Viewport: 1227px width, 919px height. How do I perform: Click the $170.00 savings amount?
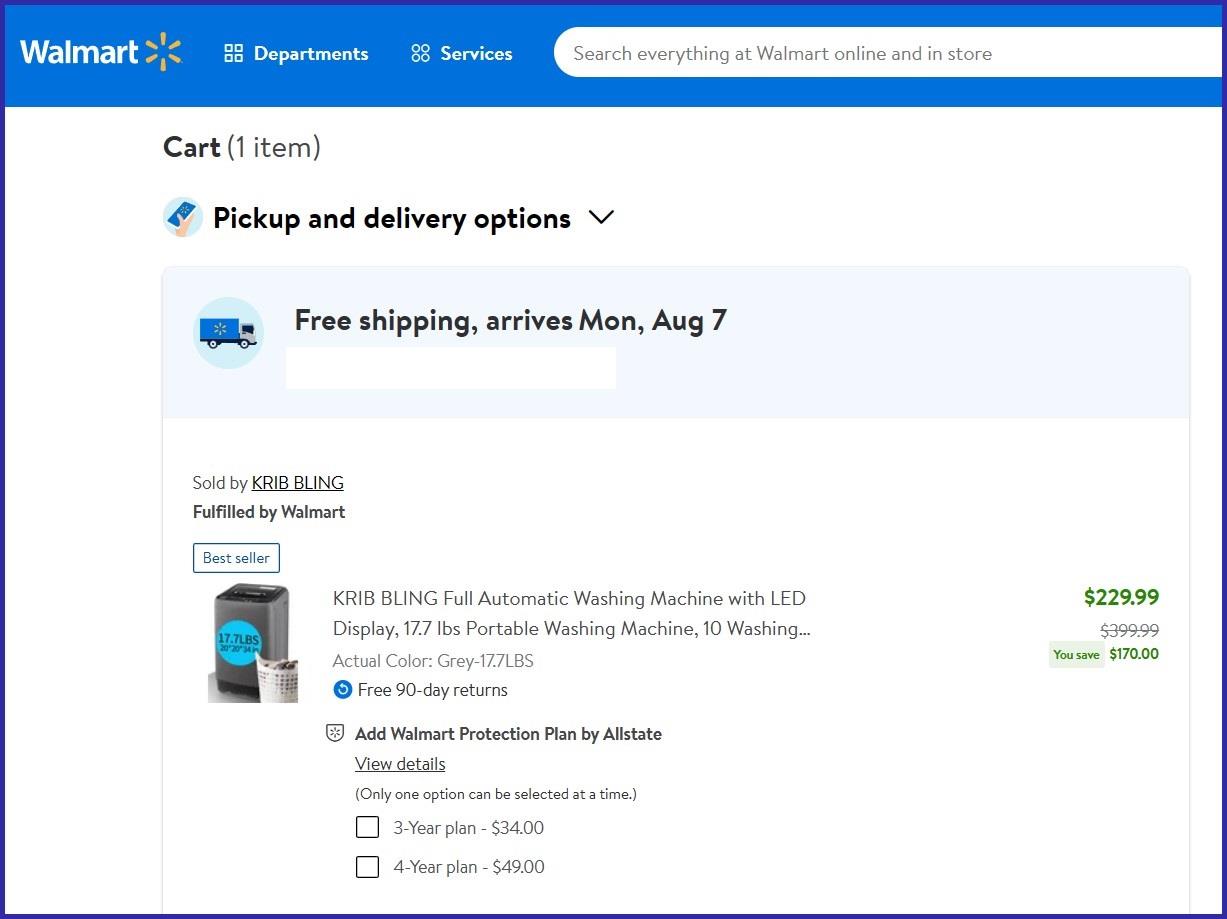coord(1134,654)
